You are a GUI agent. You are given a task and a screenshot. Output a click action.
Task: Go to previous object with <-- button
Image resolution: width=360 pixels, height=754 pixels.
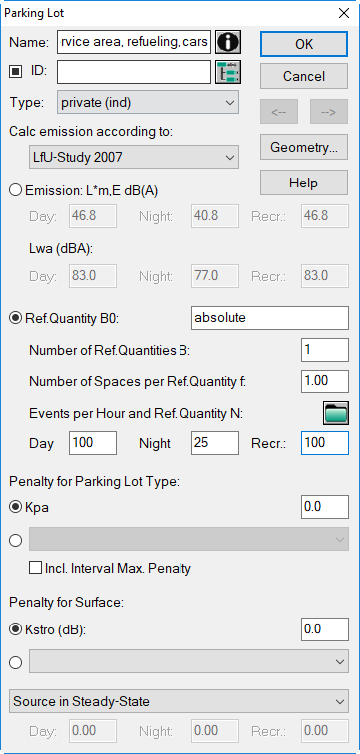coord(279,112)
